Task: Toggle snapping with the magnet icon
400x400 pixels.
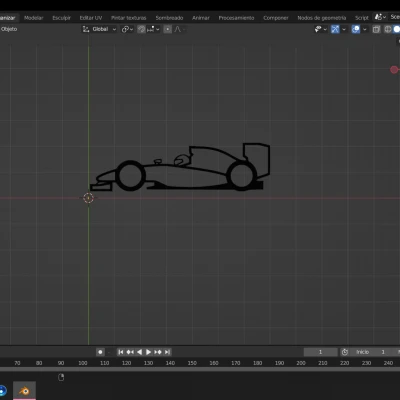Action: [x=141, y=29]
